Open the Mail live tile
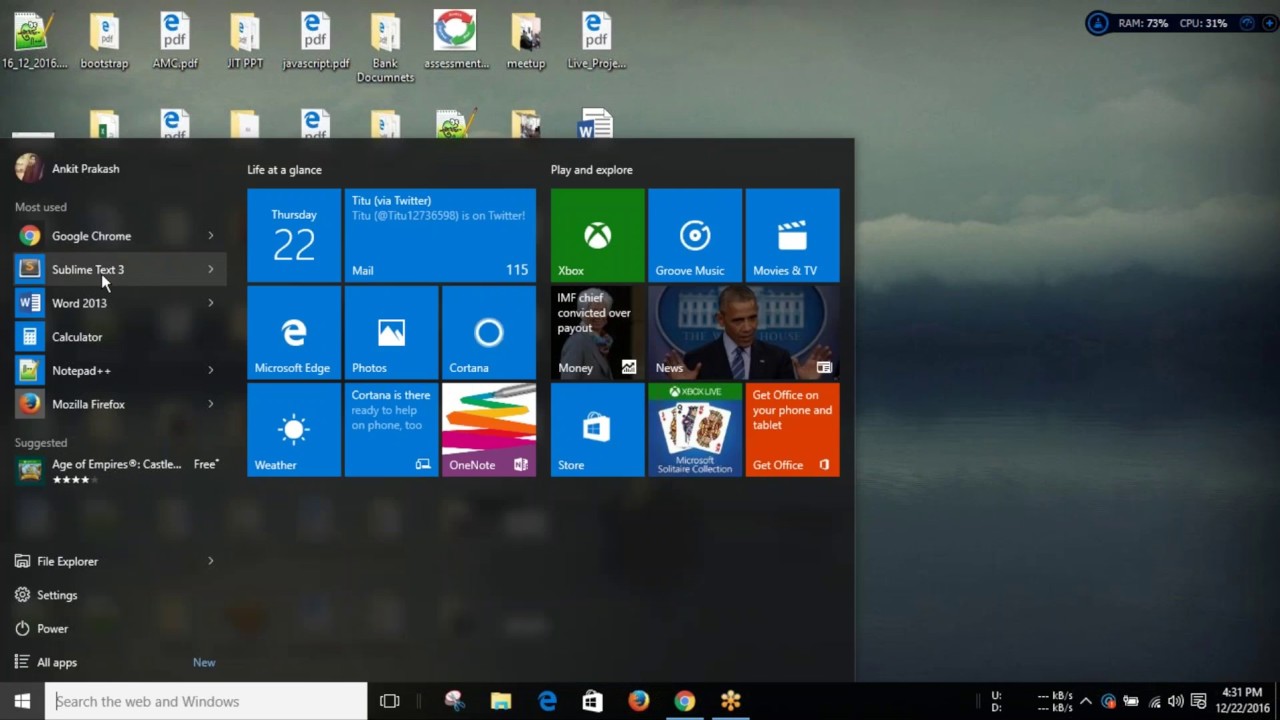Viewport: 1280px width, 720px height. [440, 235]
